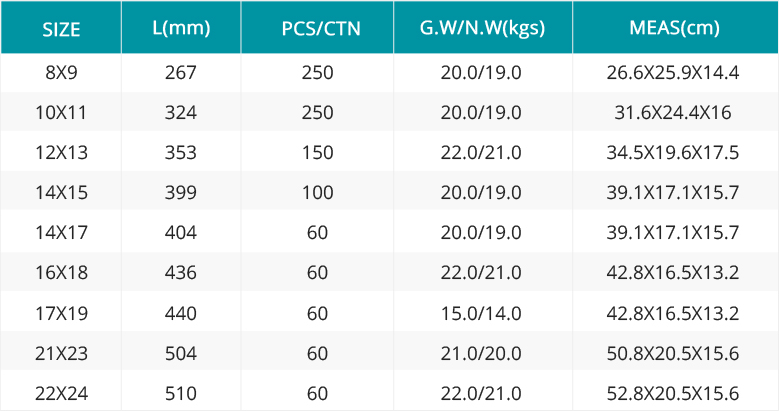Click the 510 length cell
Image resolution: width=779 pixels, height=411 pixels.
coord(181,394)
